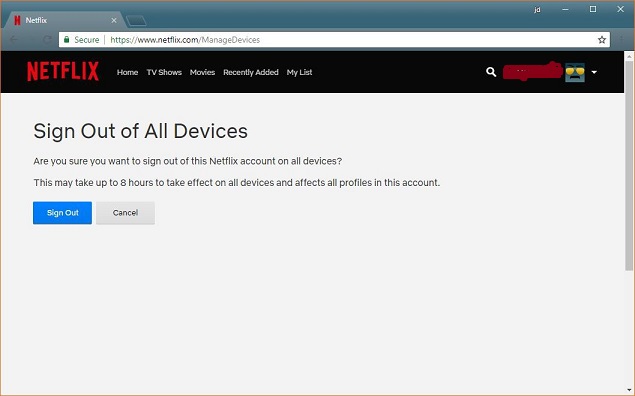The image size is (635, 396).
Task: Click the Netflix logo in header
Action: [x=63, y=72]
